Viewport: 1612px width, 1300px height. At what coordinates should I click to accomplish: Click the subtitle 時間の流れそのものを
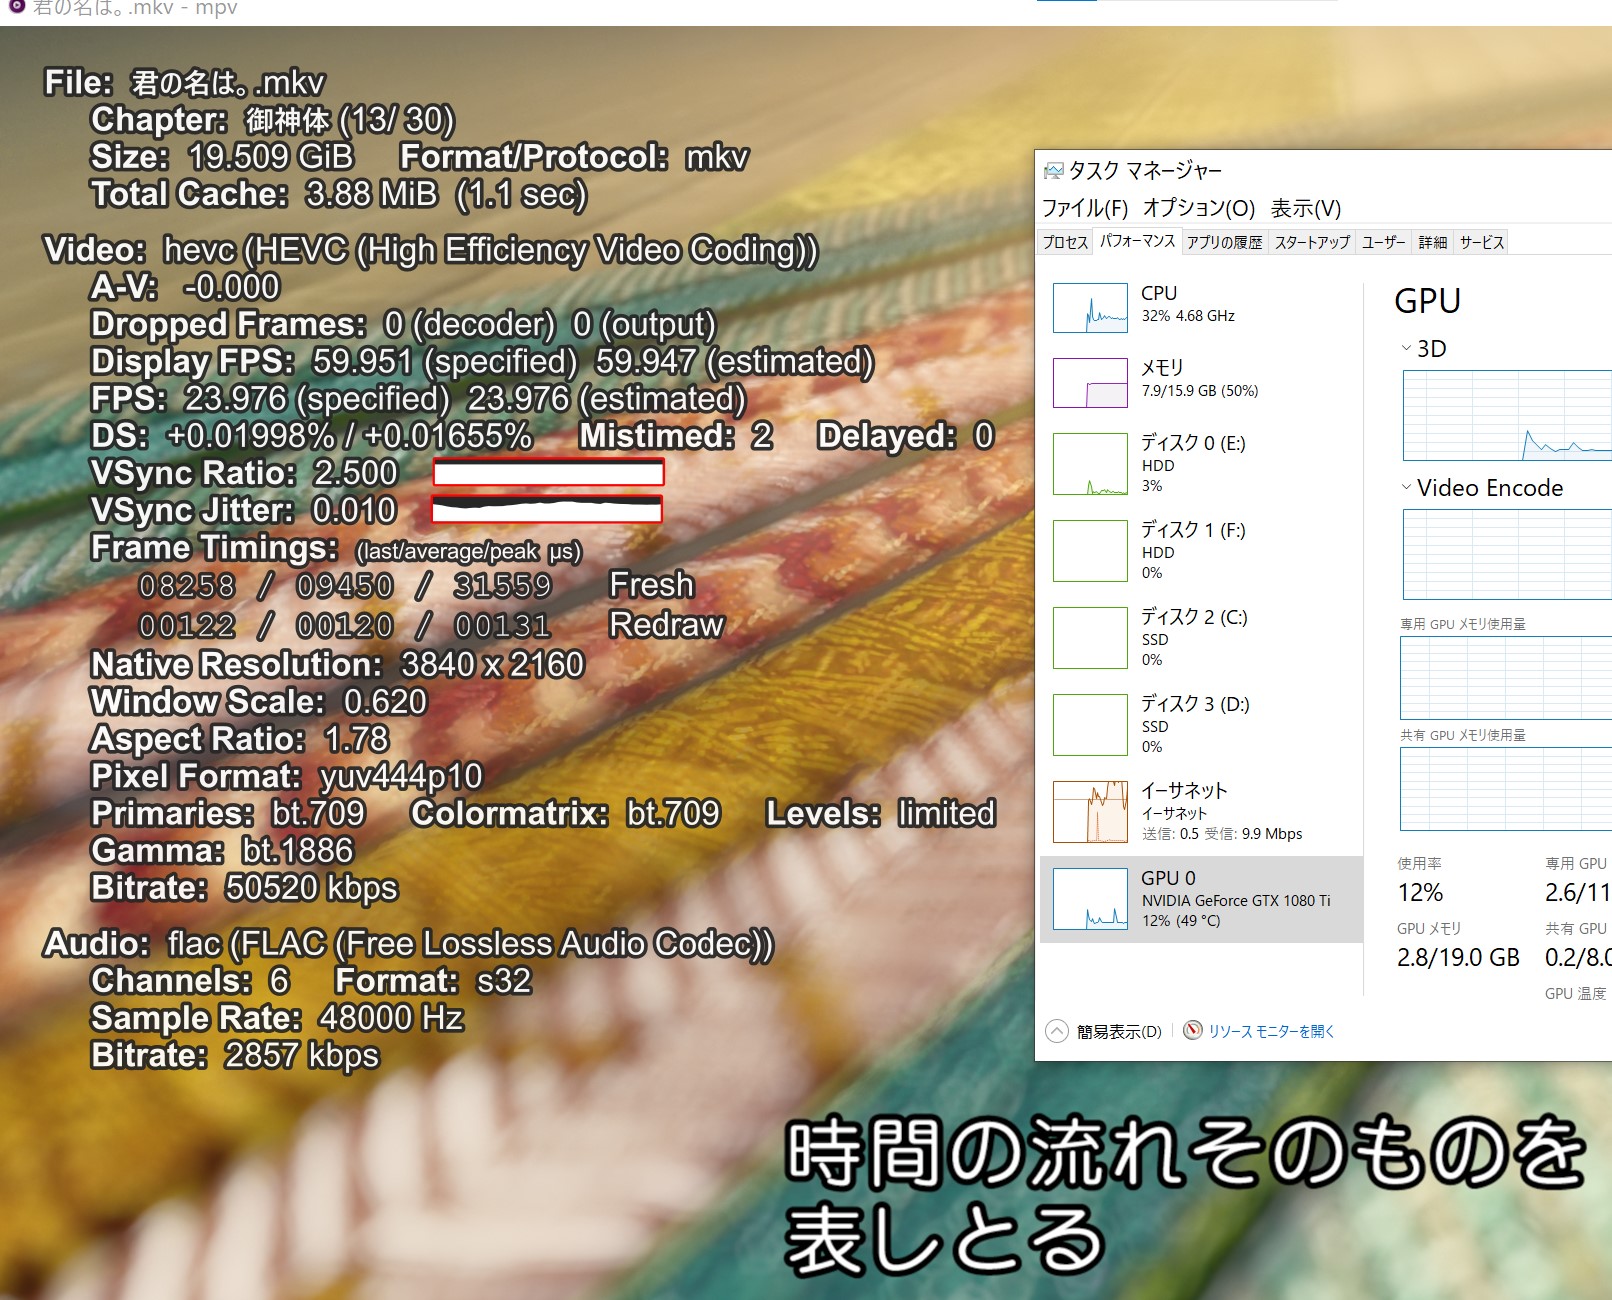pyautogui.click(x=1186, y=1153)
